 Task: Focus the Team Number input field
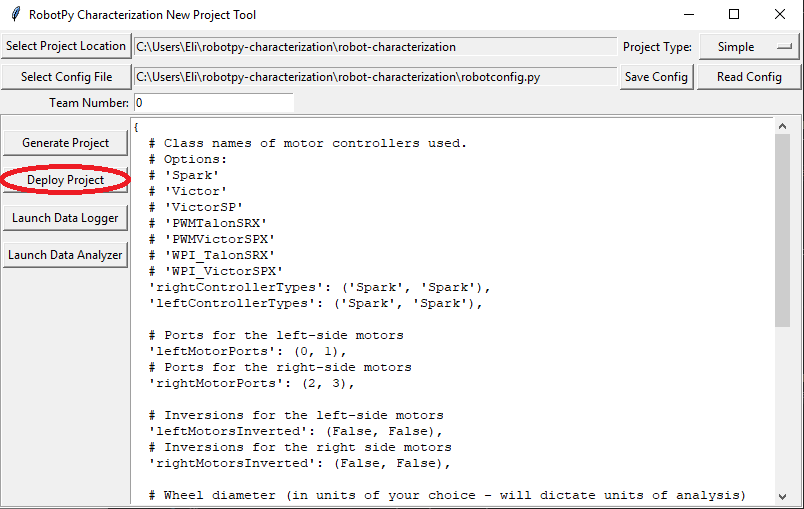point(213,103)
